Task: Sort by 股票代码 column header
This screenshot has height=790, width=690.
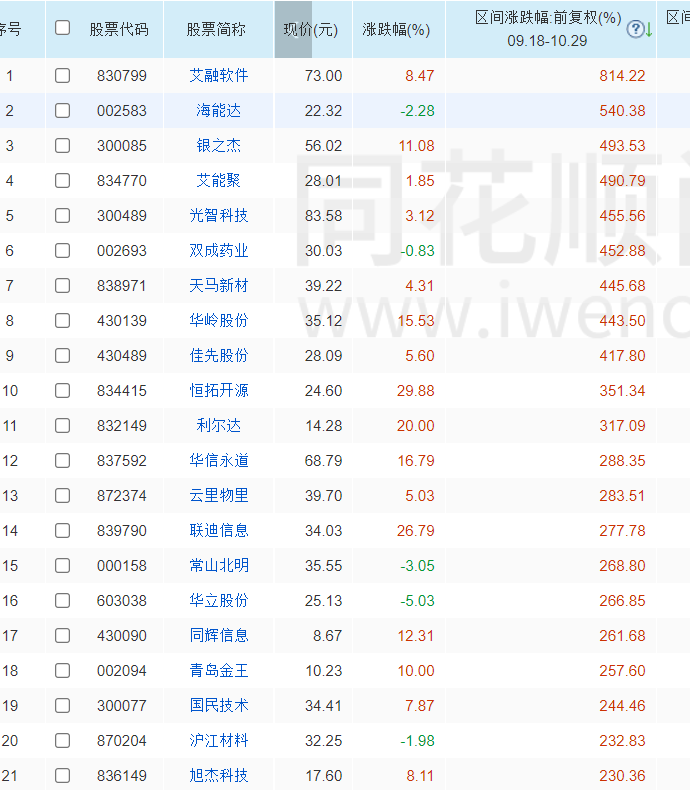Action: tap(119, 30)
